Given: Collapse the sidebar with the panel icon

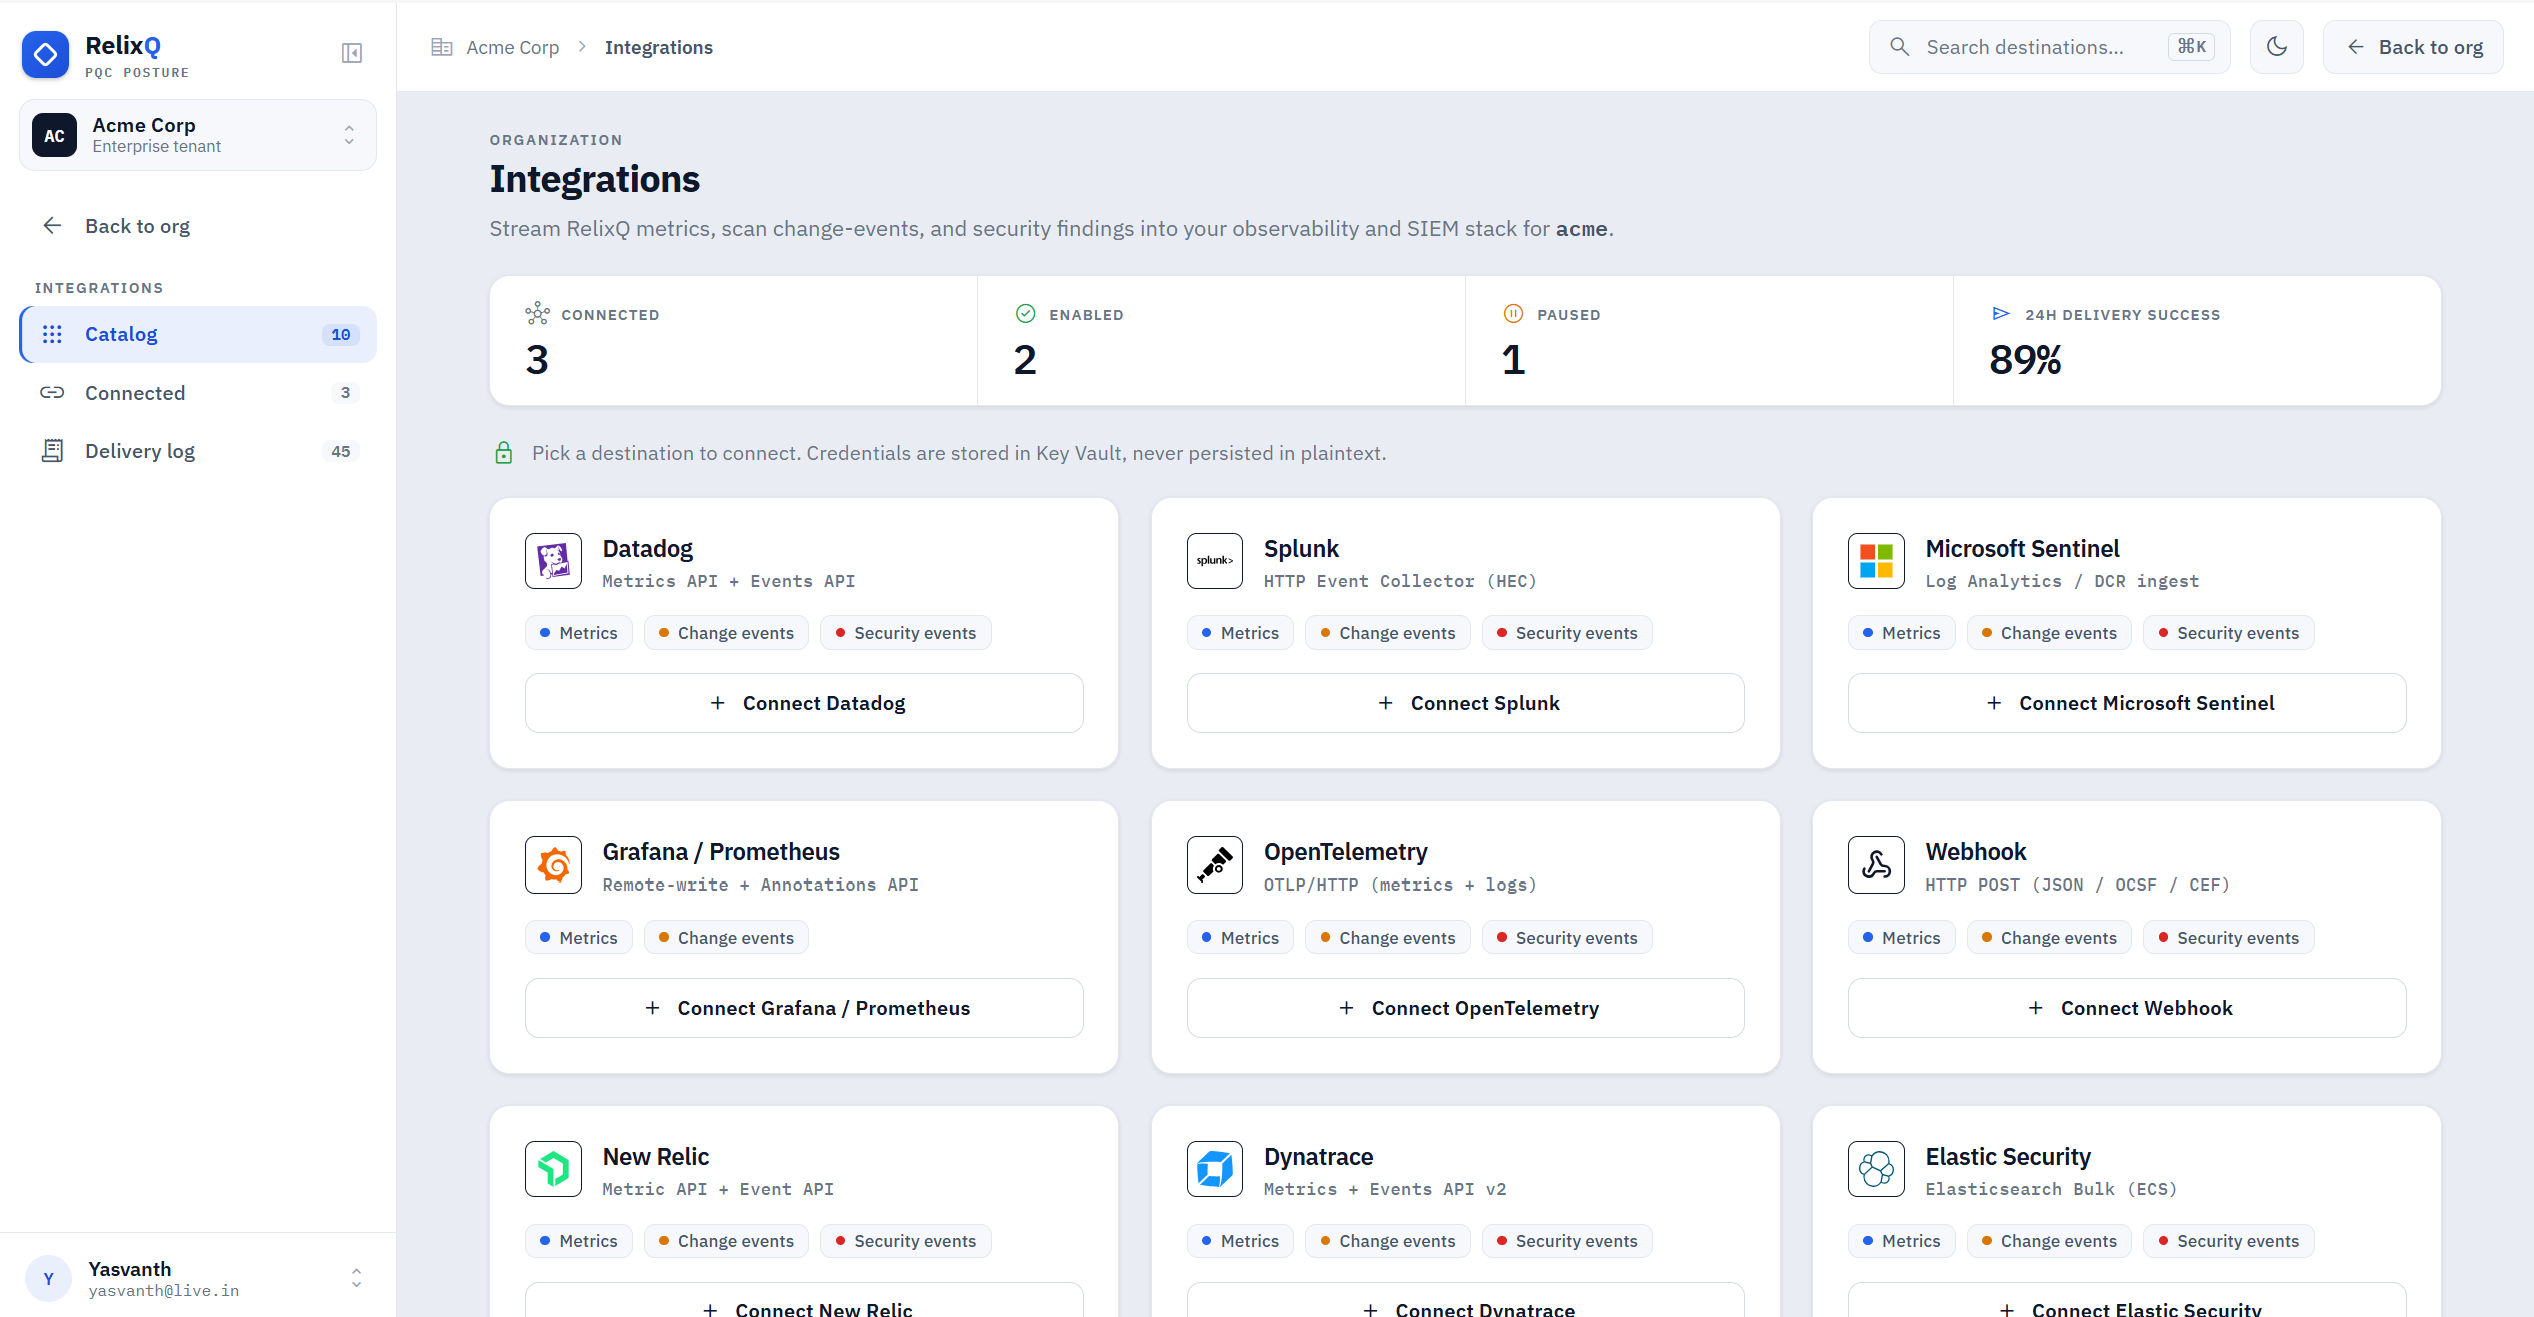Looking at the screenshot, I should [x=352, y=53].
